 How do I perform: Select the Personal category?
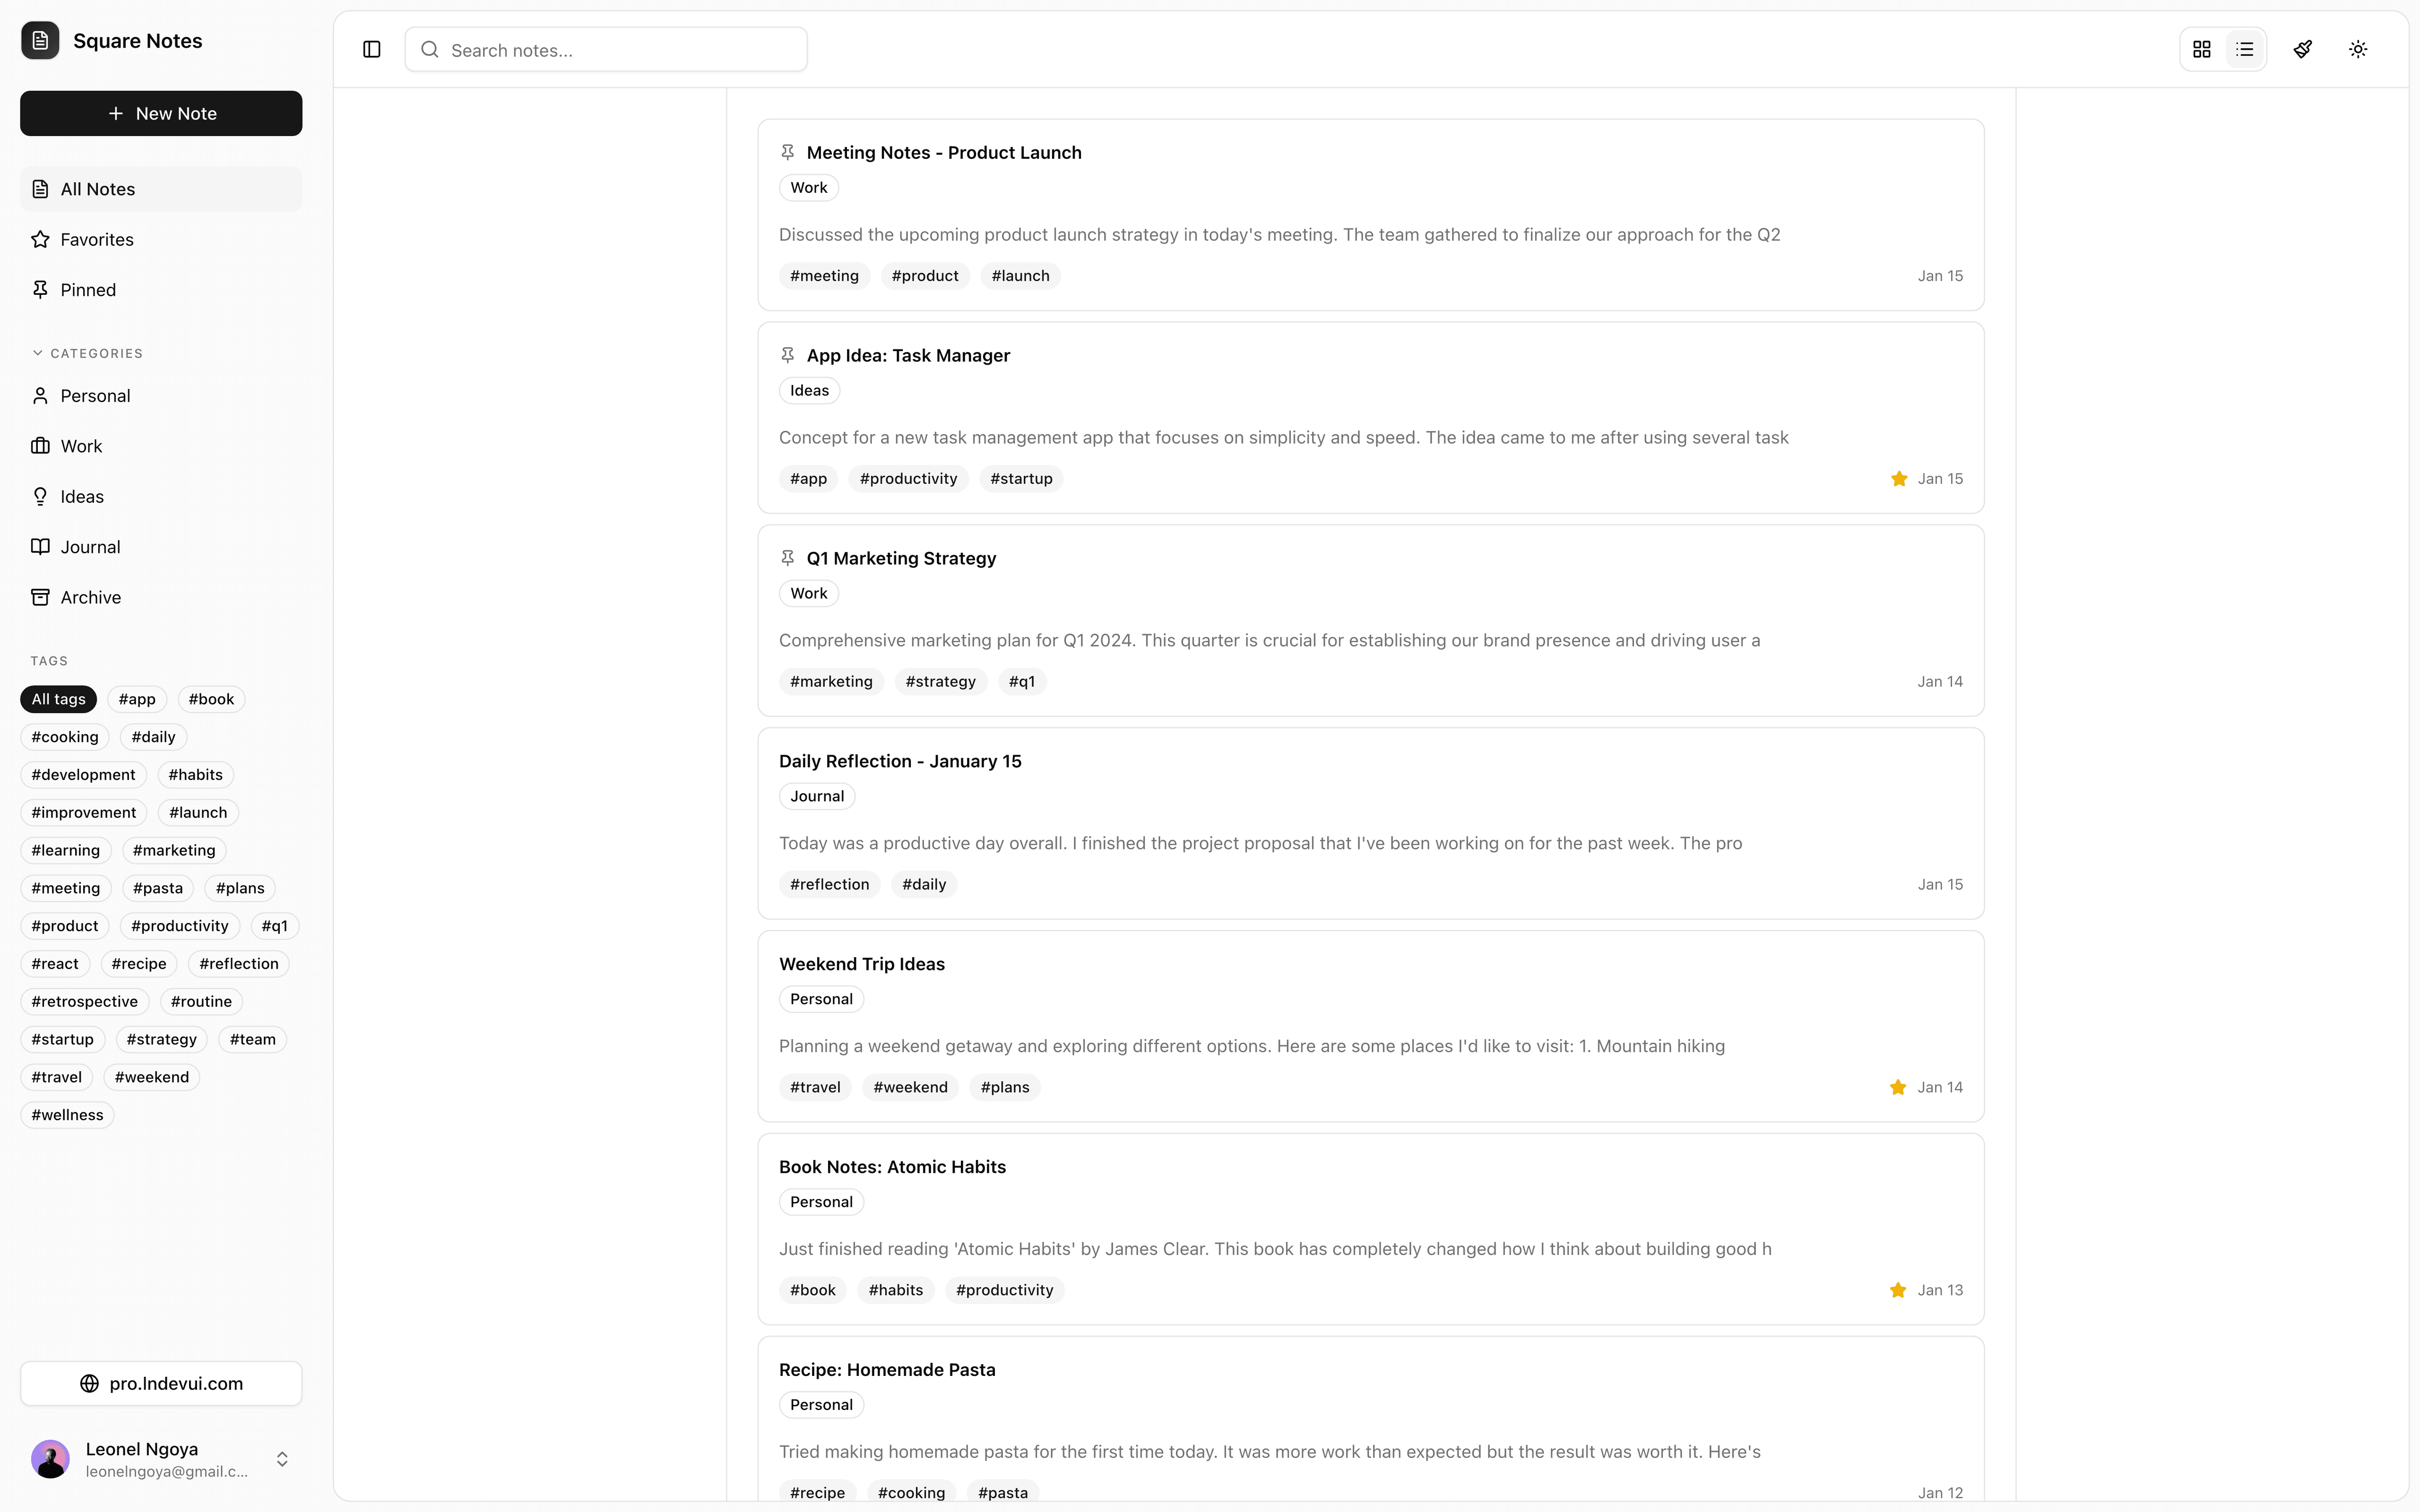click(x=161, y=396)
